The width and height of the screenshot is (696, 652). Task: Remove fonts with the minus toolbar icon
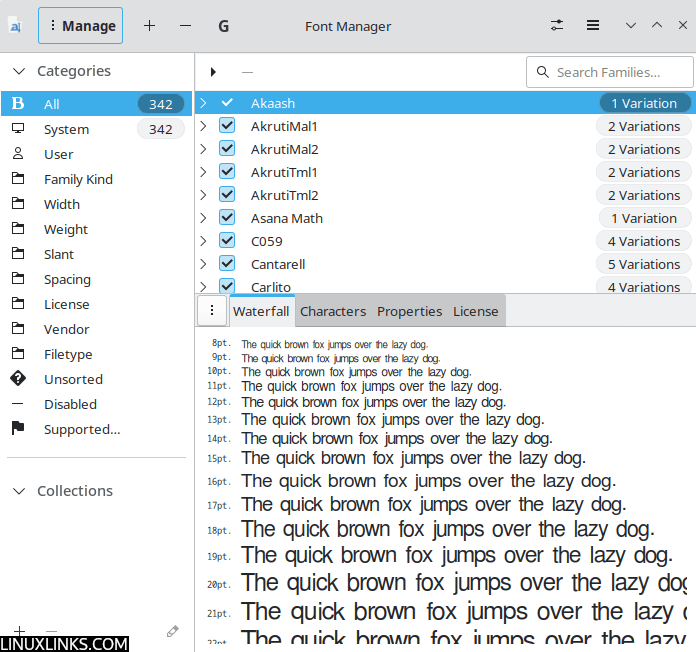[x=186, y=26]
